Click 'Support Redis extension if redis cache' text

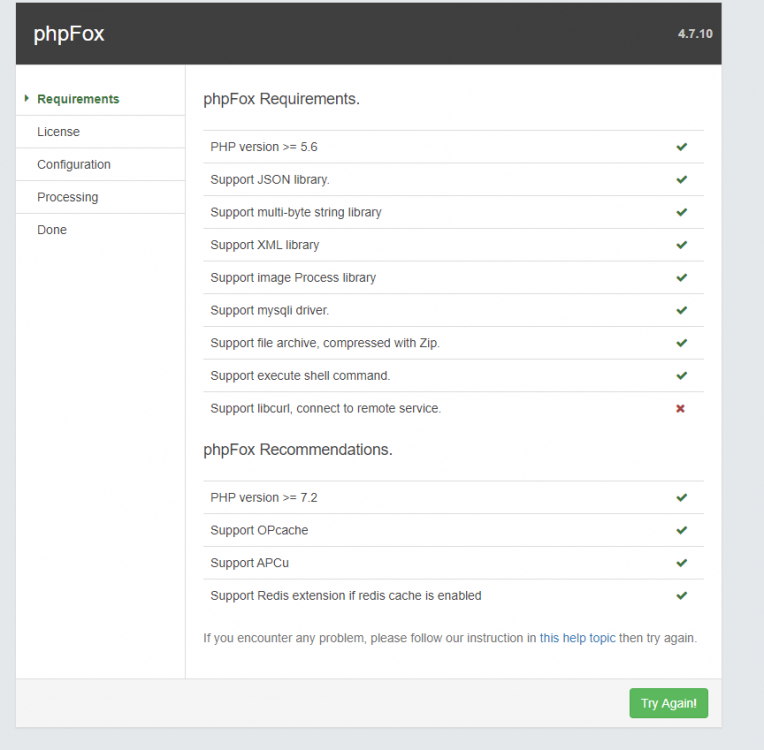pos(316,596)
